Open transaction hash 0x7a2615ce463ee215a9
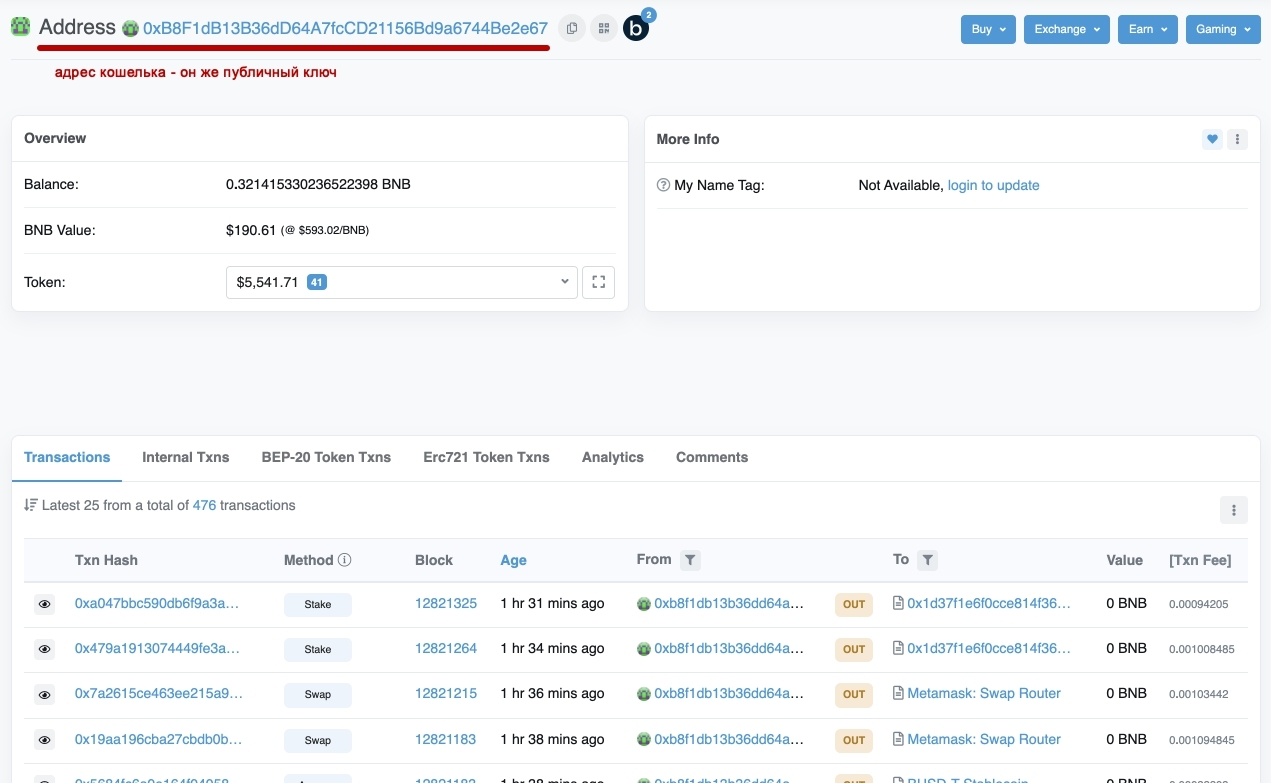The width and height of the screenshot is (1271, 783). (158, 693)
